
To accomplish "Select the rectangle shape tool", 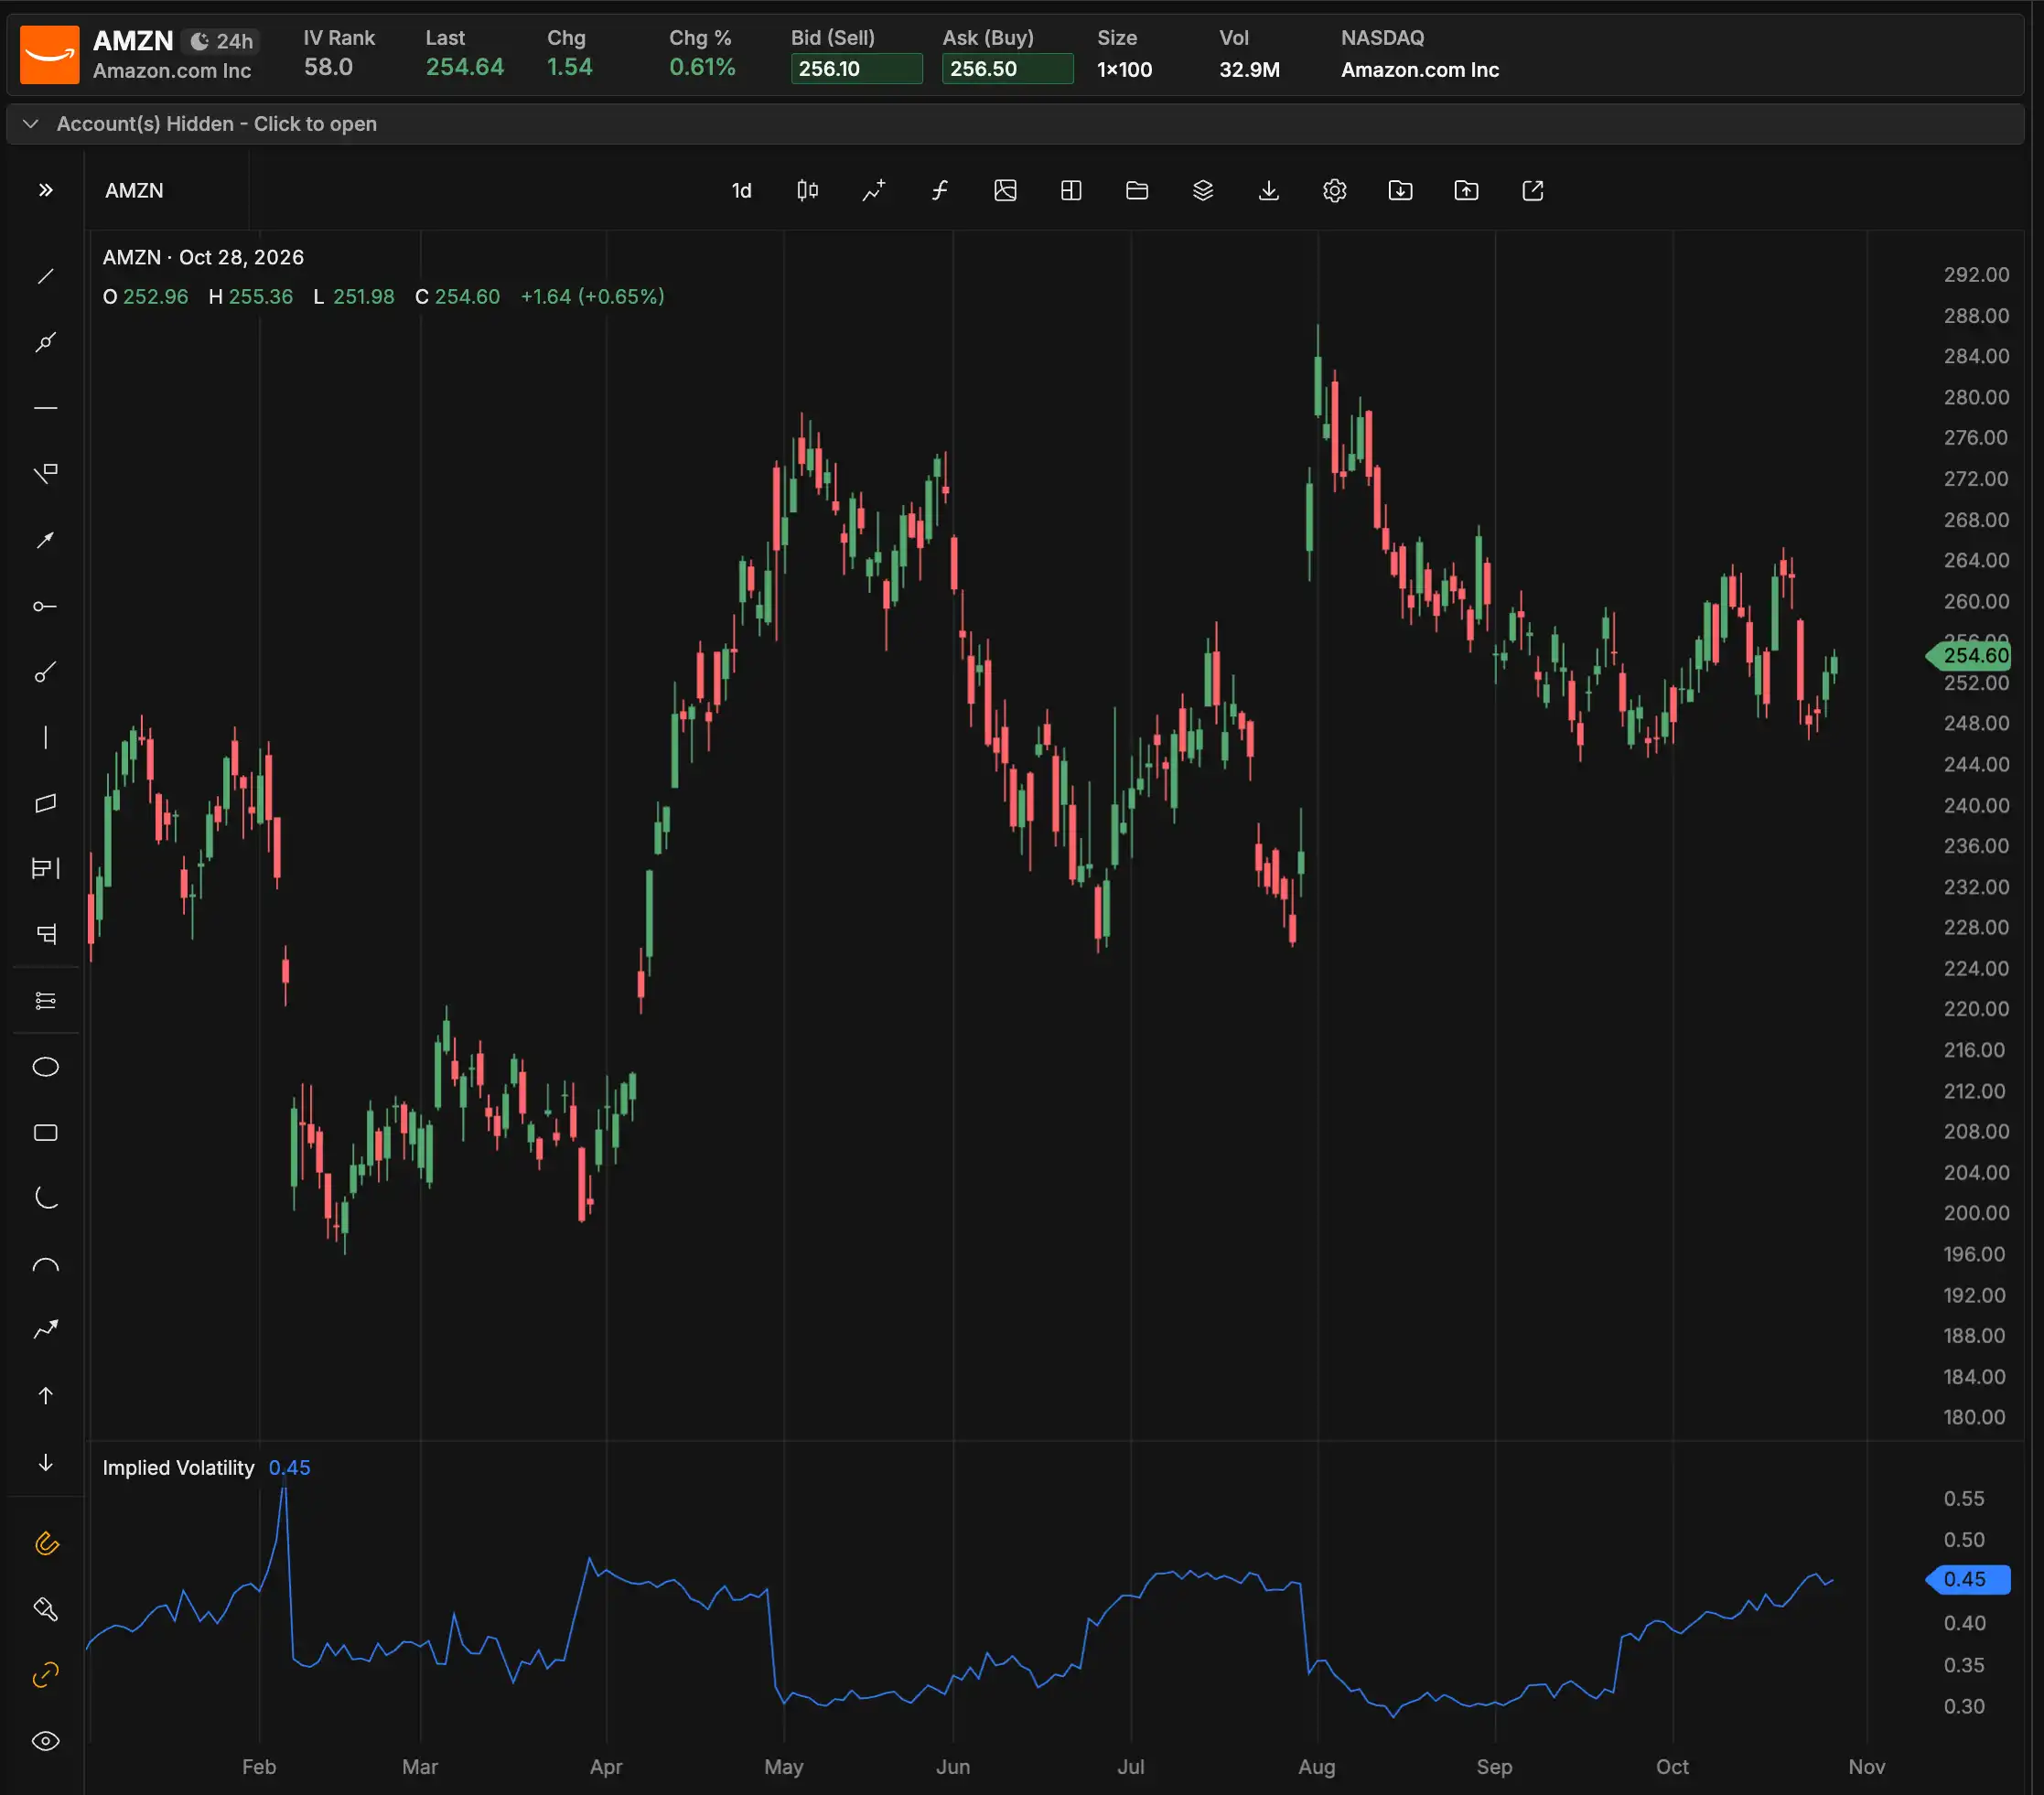I will tap(45, 1133).
